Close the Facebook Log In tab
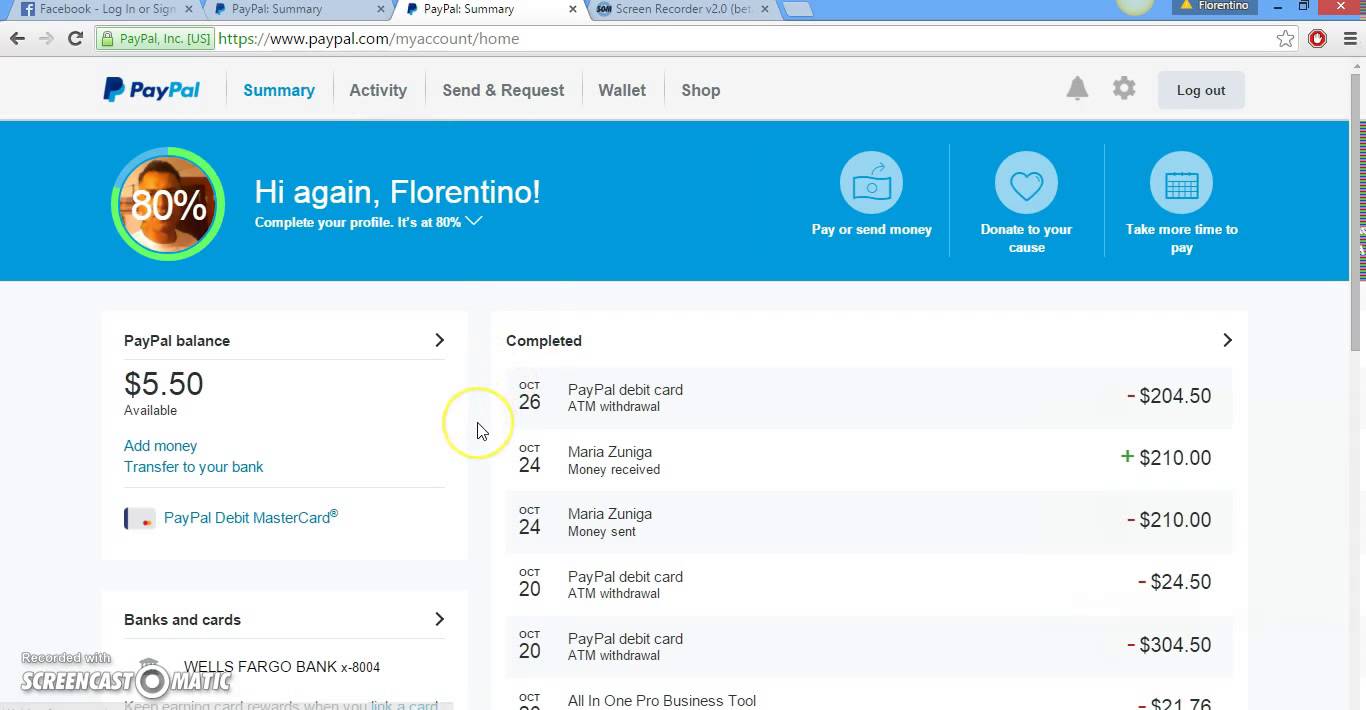 [189, 9]
